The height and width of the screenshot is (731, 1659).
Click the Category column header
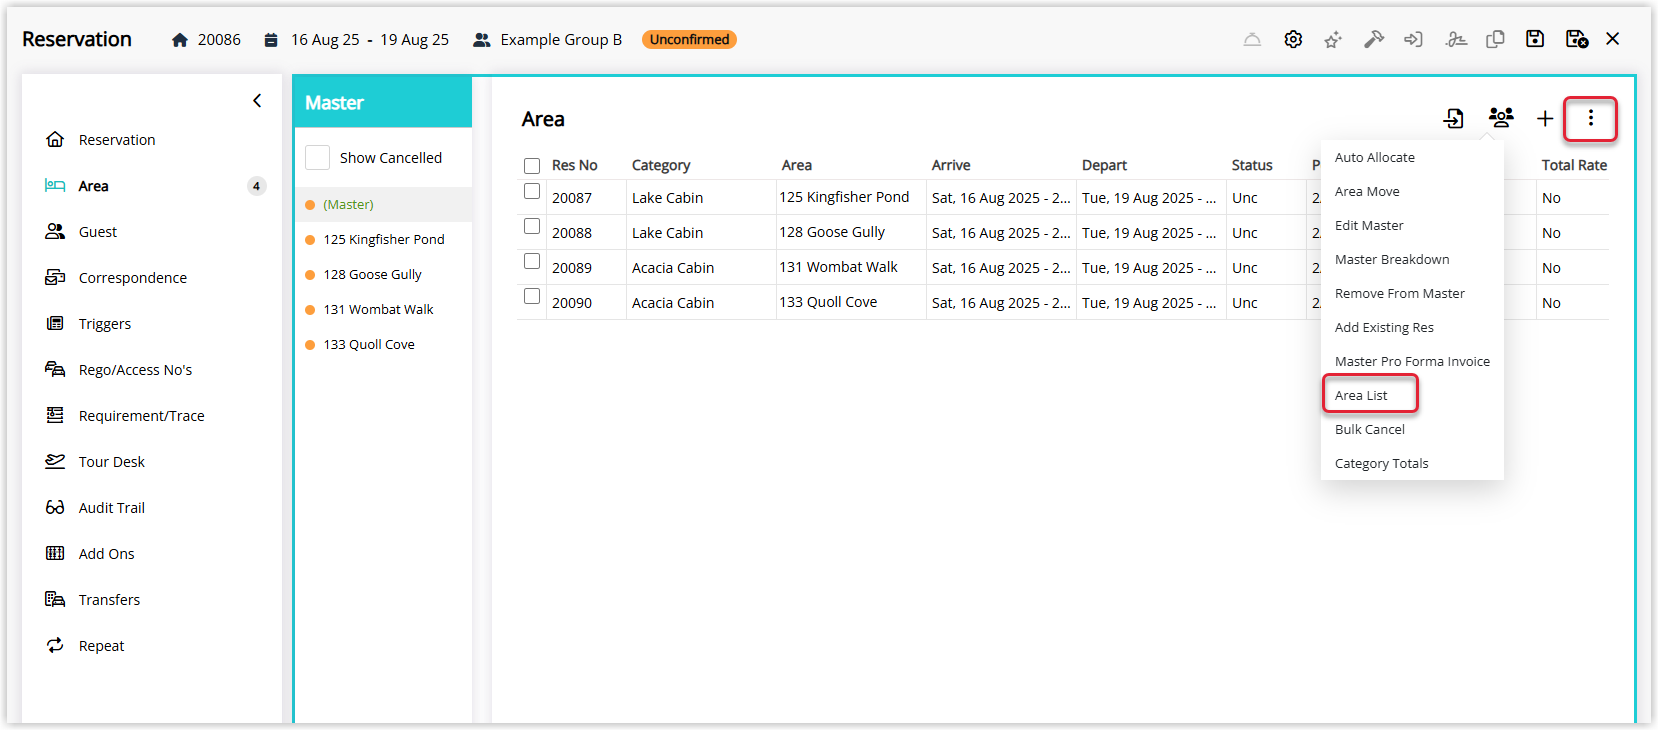pyautogui.click(x=661, y=166)
